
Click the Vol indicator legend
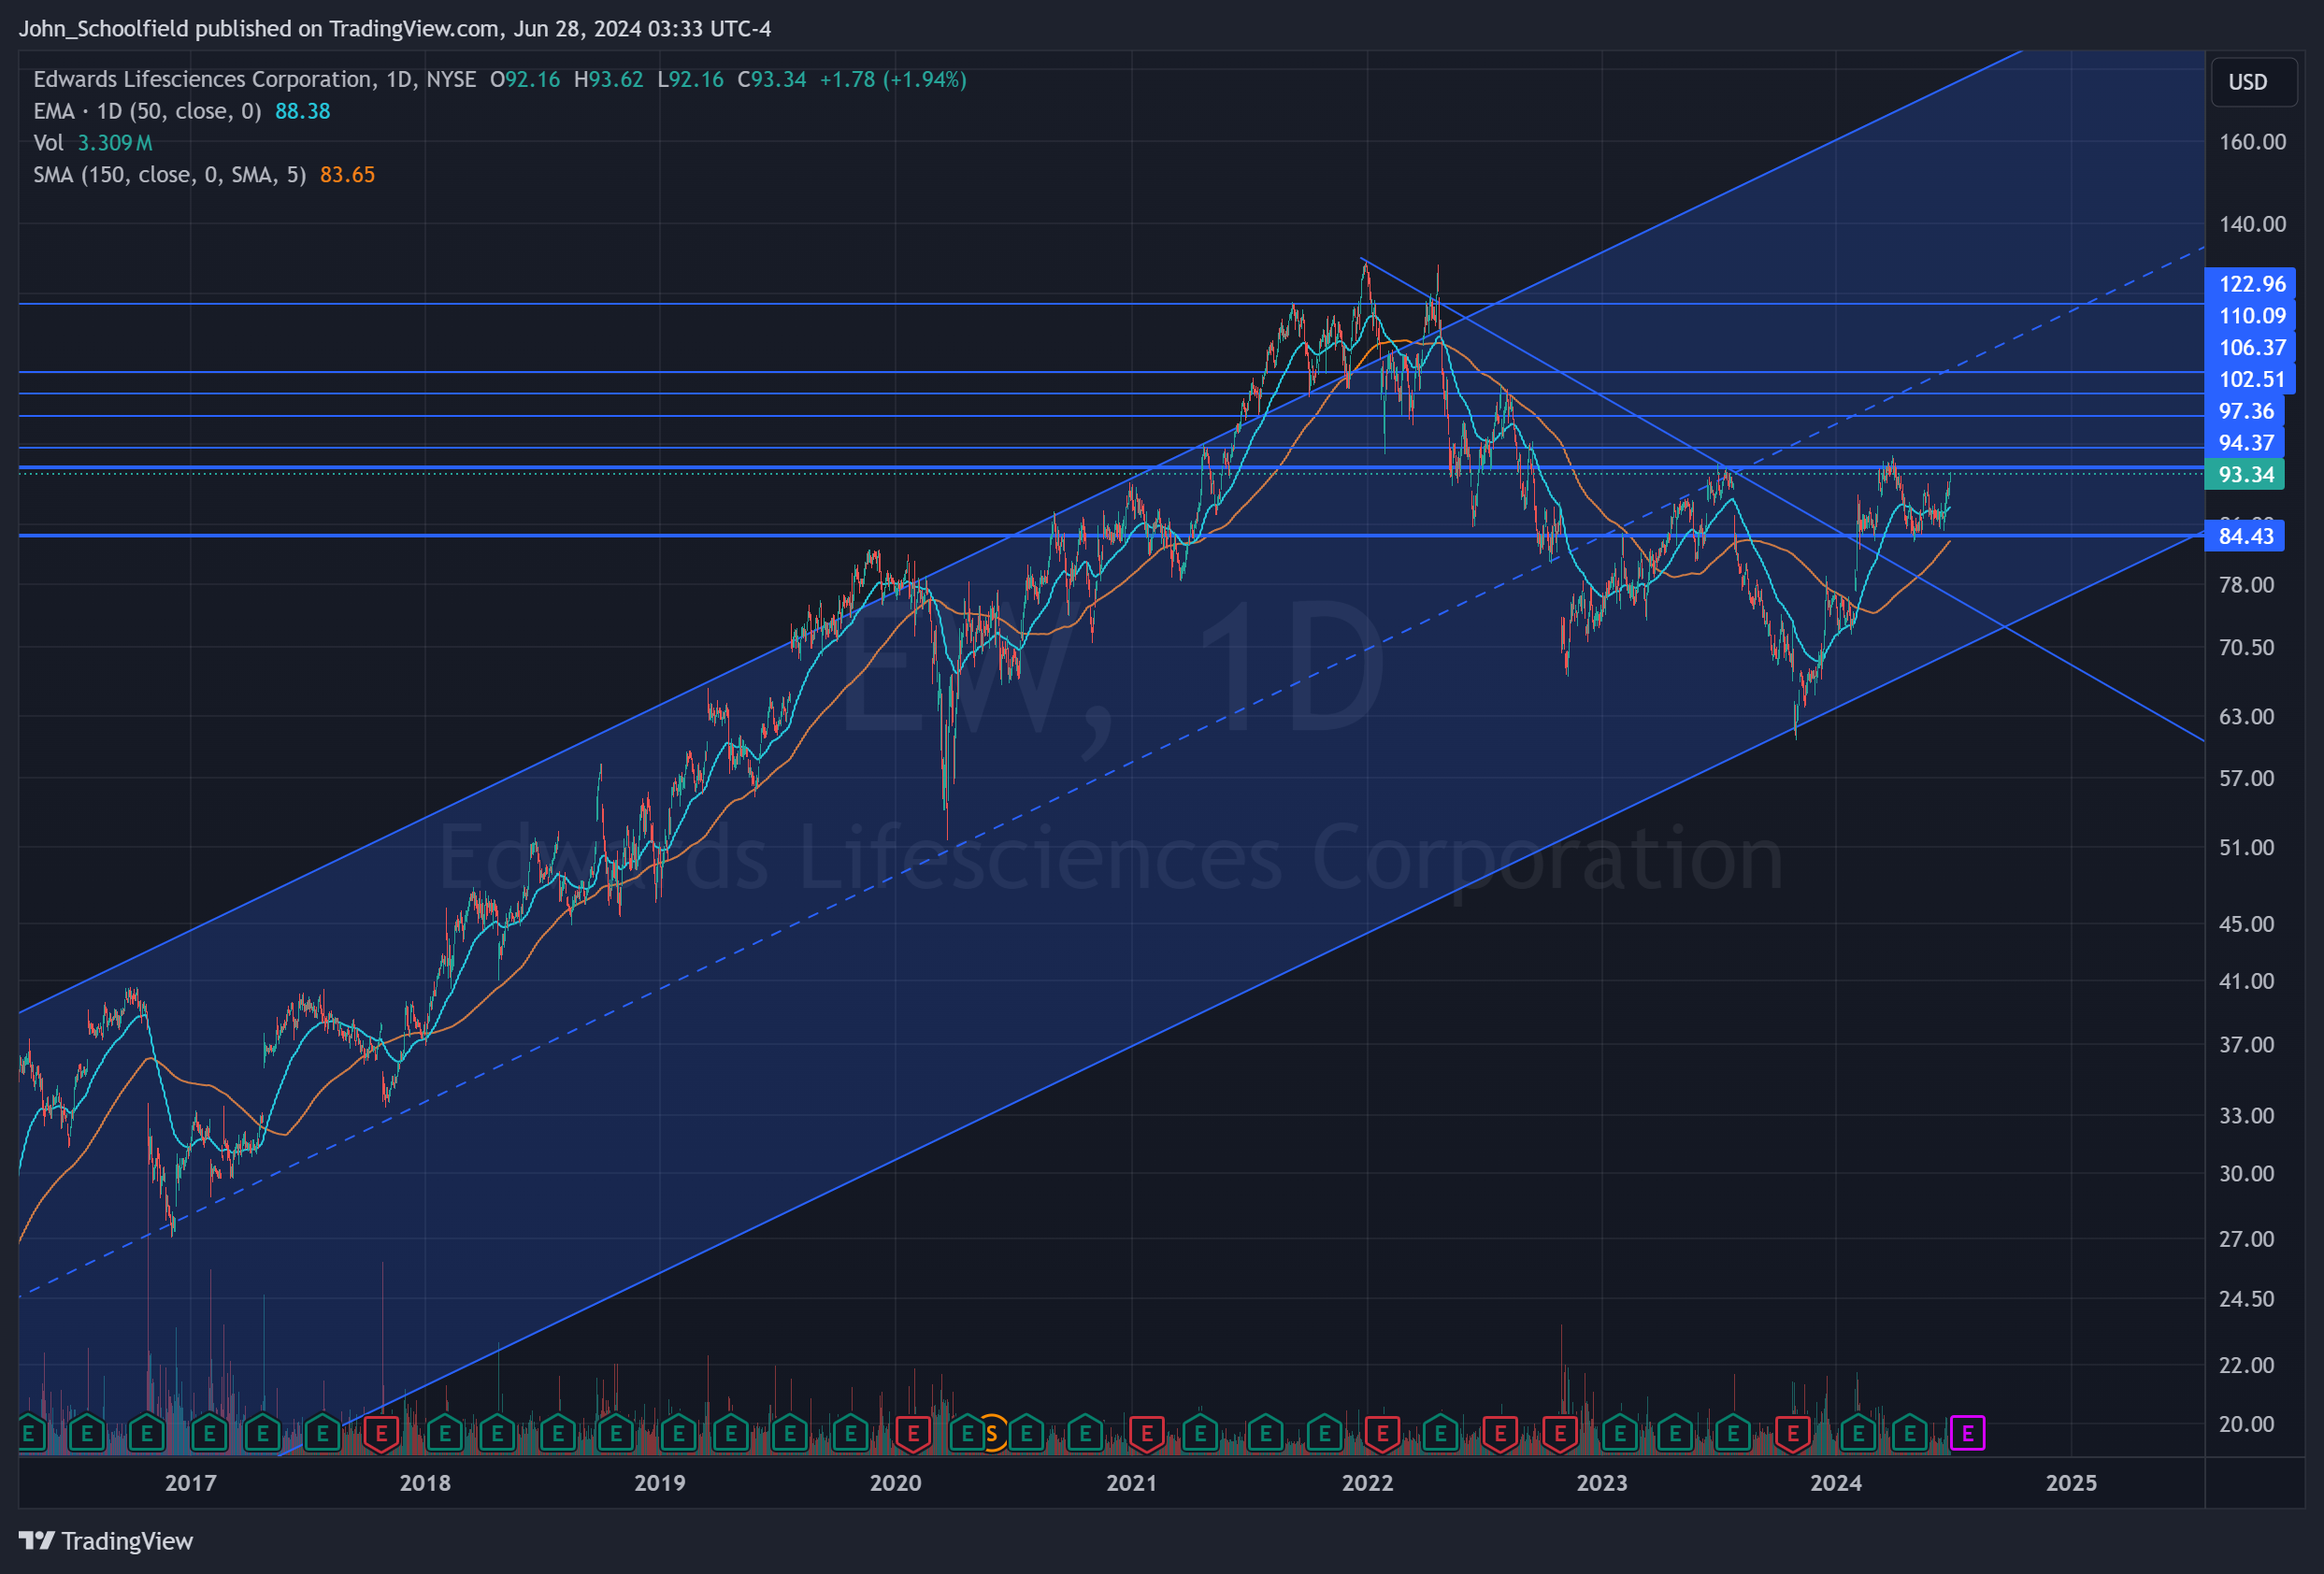tap(48, 143)
